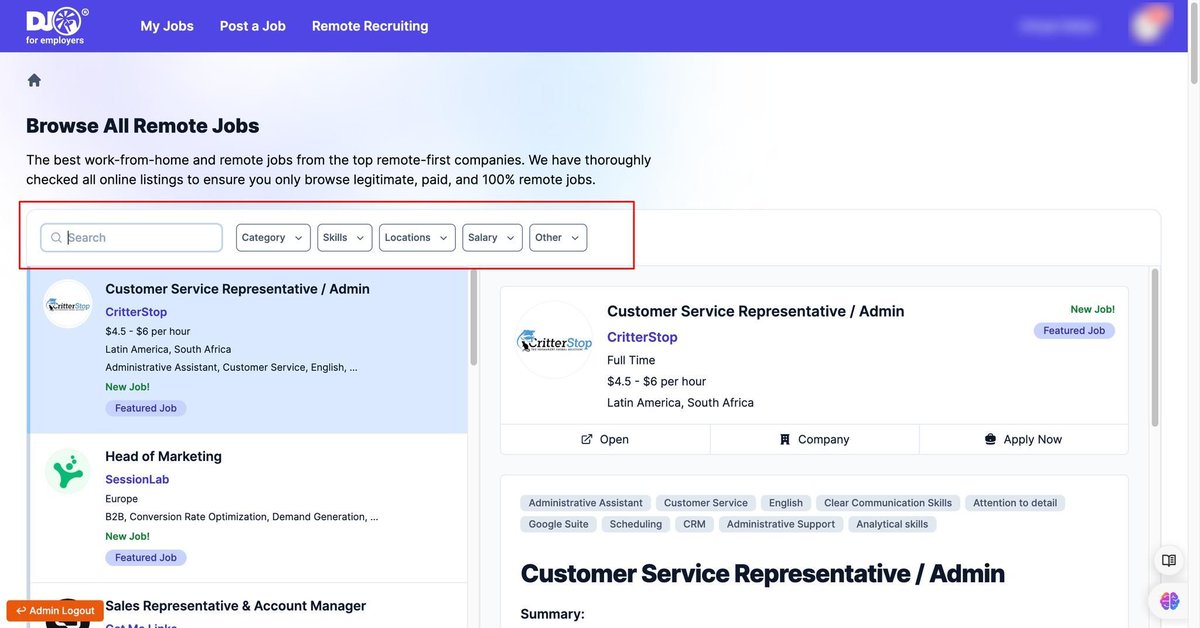Click the search magnifier icon
The width and height of the screenshot is (1200, 628).
pyautogui.click(x=56, y=238)
